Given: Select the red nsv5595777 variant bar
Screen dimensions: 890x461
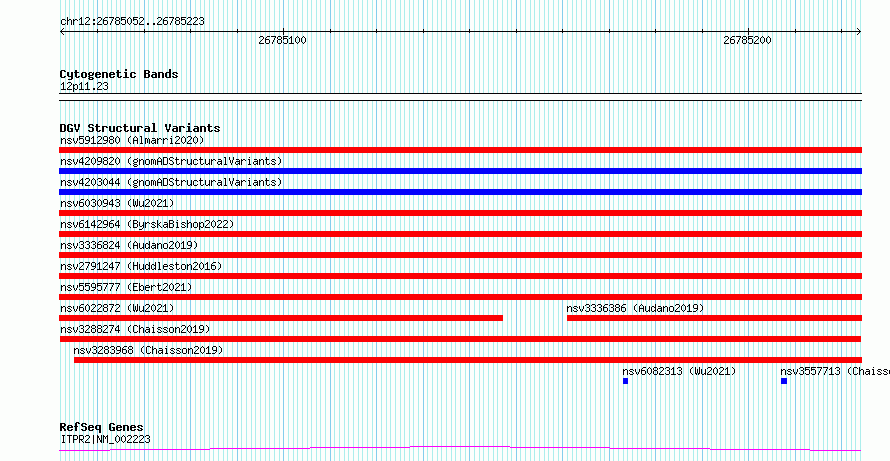Looking at the screenshot, I should click(460, 297).
